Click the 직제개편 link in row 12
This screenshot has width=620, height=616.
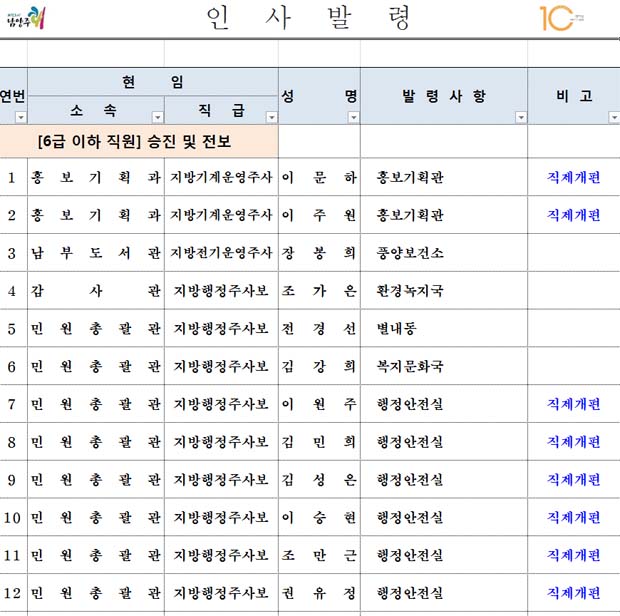coord(573,593)
